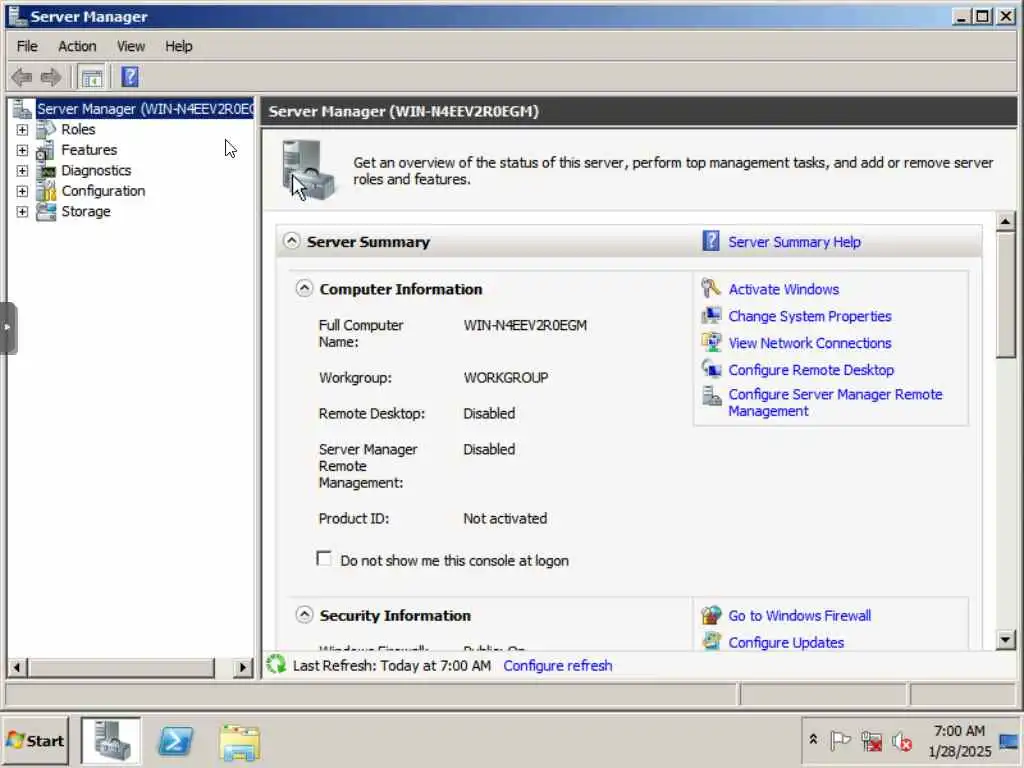
Task: Click the View Network Connections icon
Action: pyautogui.click(x=711, y=343)
